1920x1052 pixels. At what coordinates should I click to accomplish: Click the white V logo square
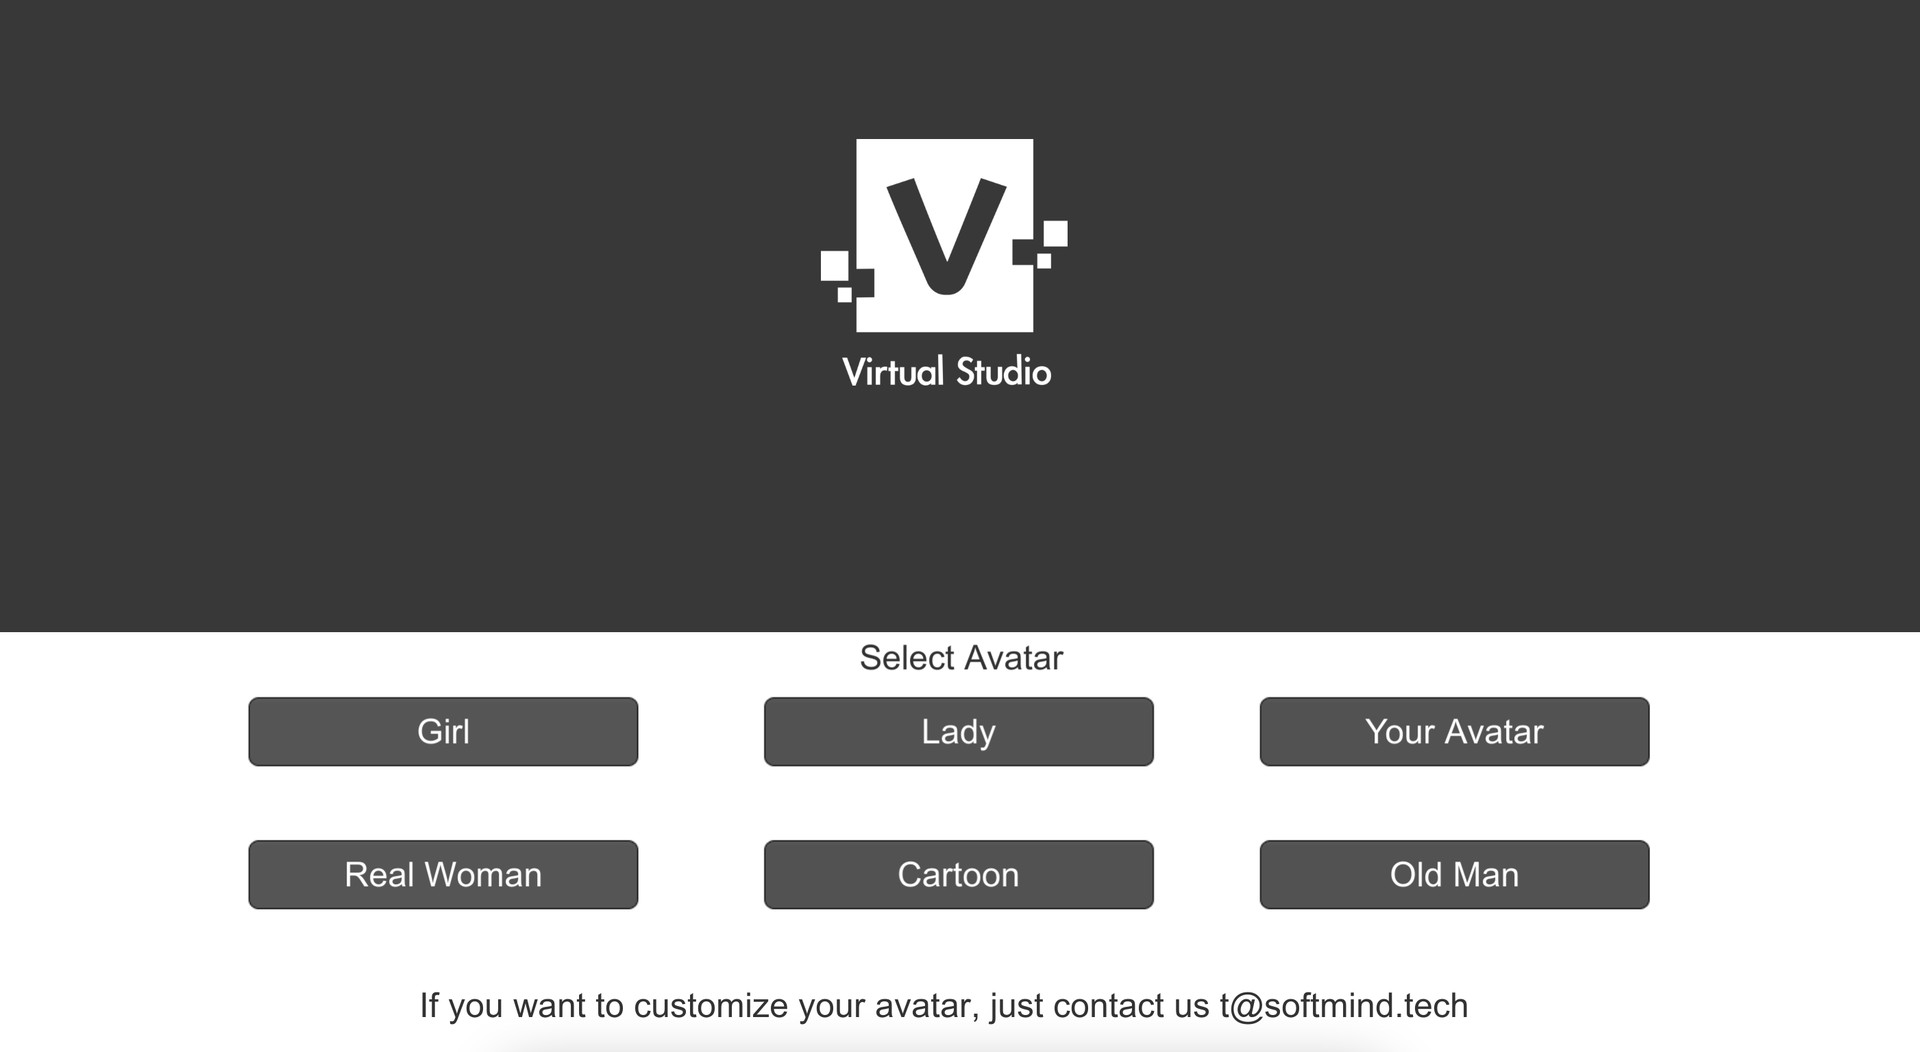pyautogui.click(x=944, y=234)
